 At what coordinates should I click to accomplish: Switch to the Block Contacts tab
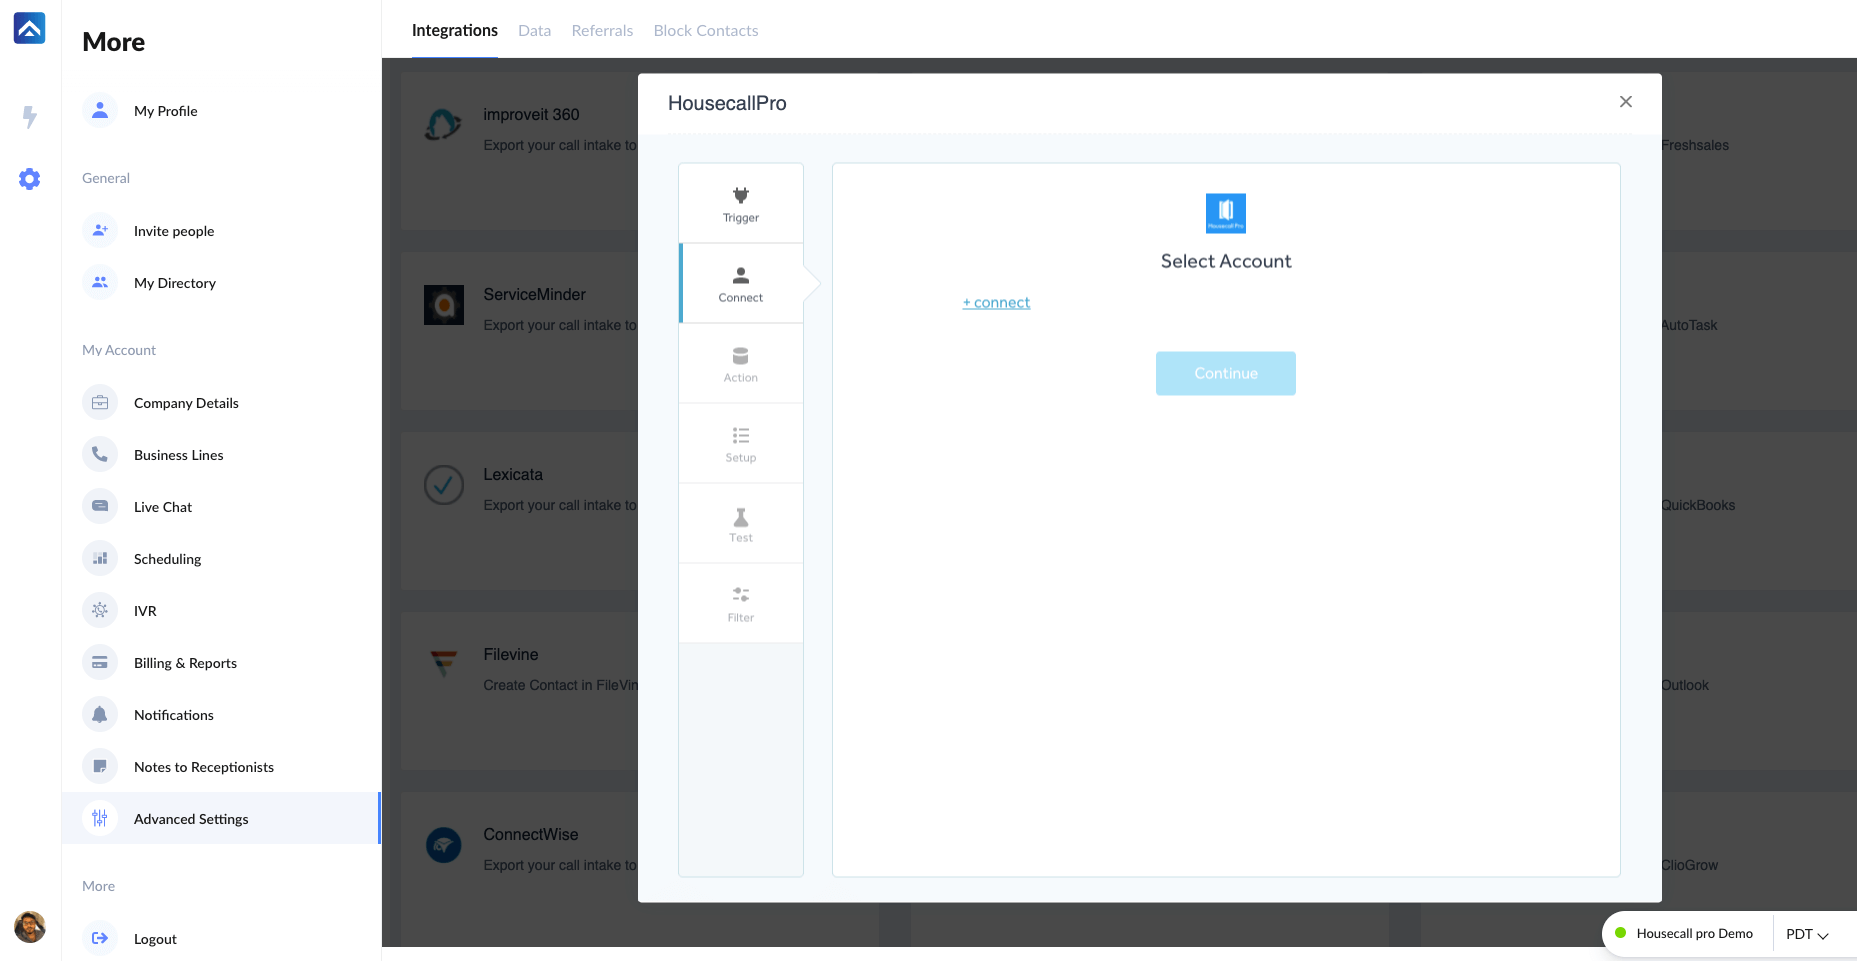706,30
